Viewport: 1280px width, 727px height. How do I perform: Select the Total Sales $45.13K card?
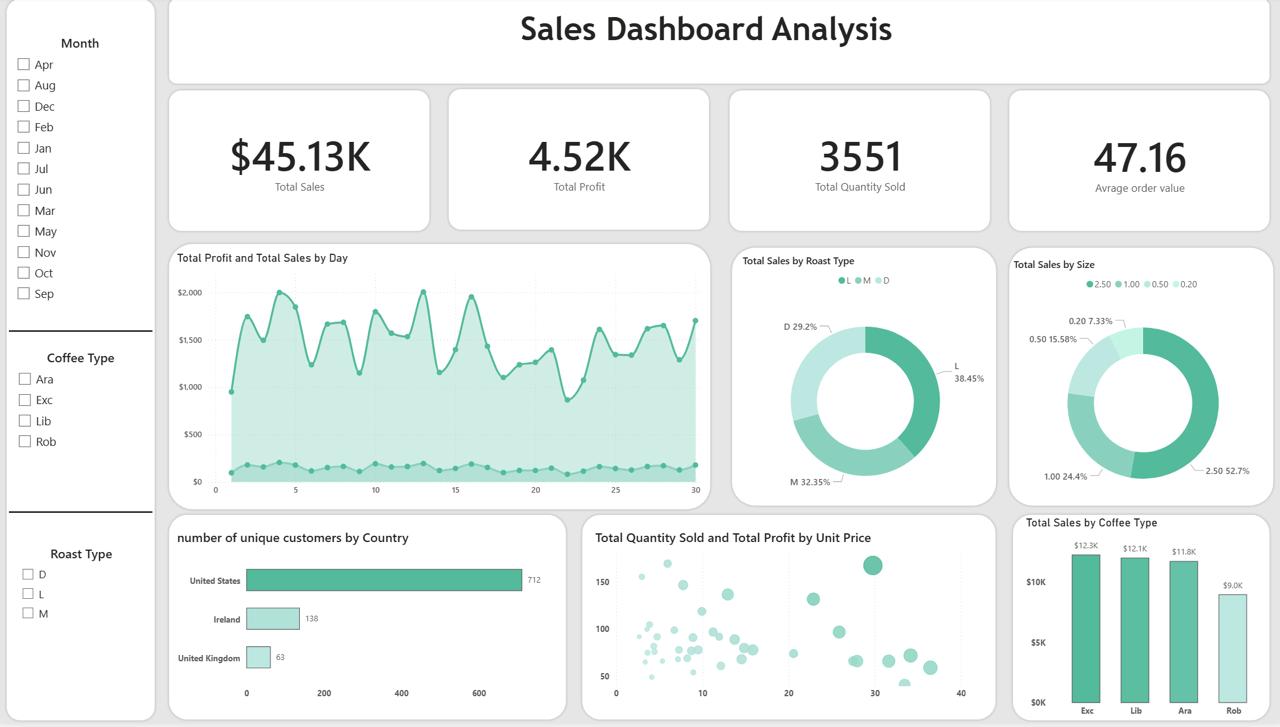[x=299, y=161]
